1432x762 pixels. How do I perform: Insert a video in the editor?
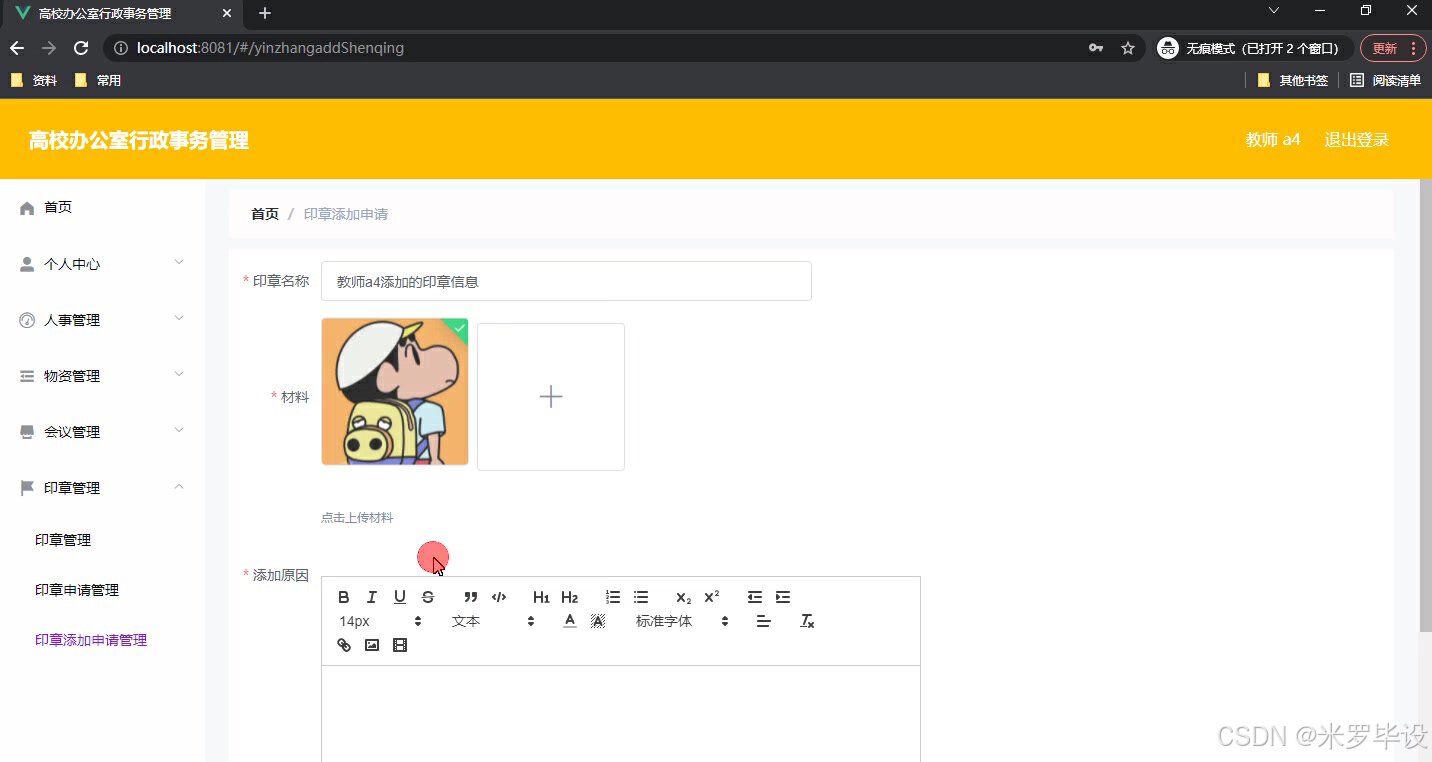tap(400, 645)
